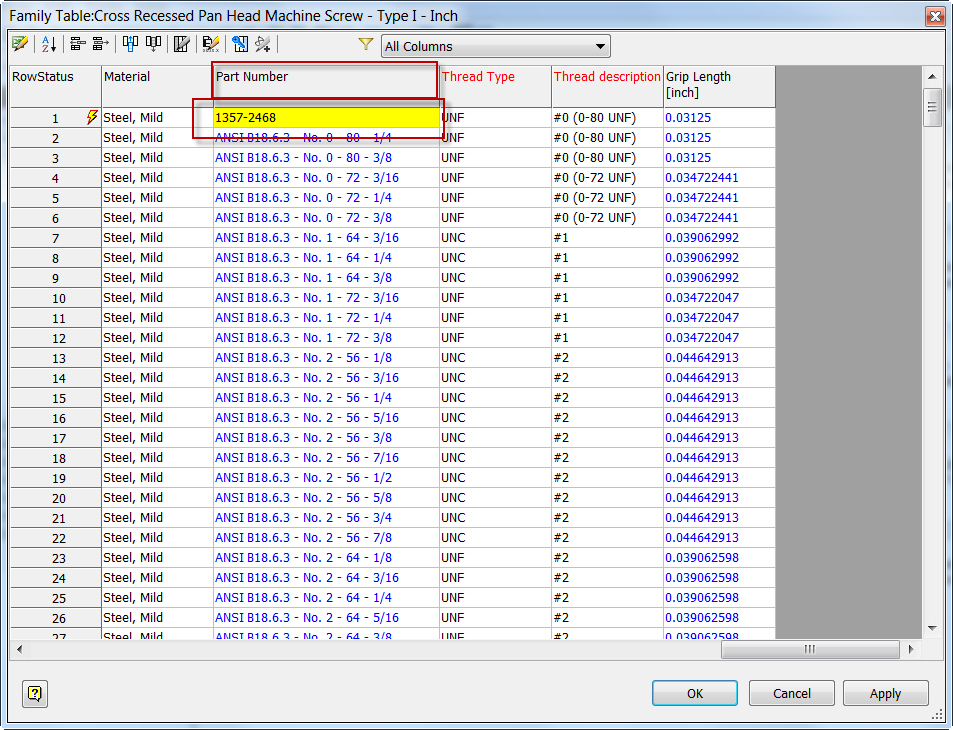This screenshot has height=730, width=953.
Task: Click OK to confirm the family table
Action: 694,692
